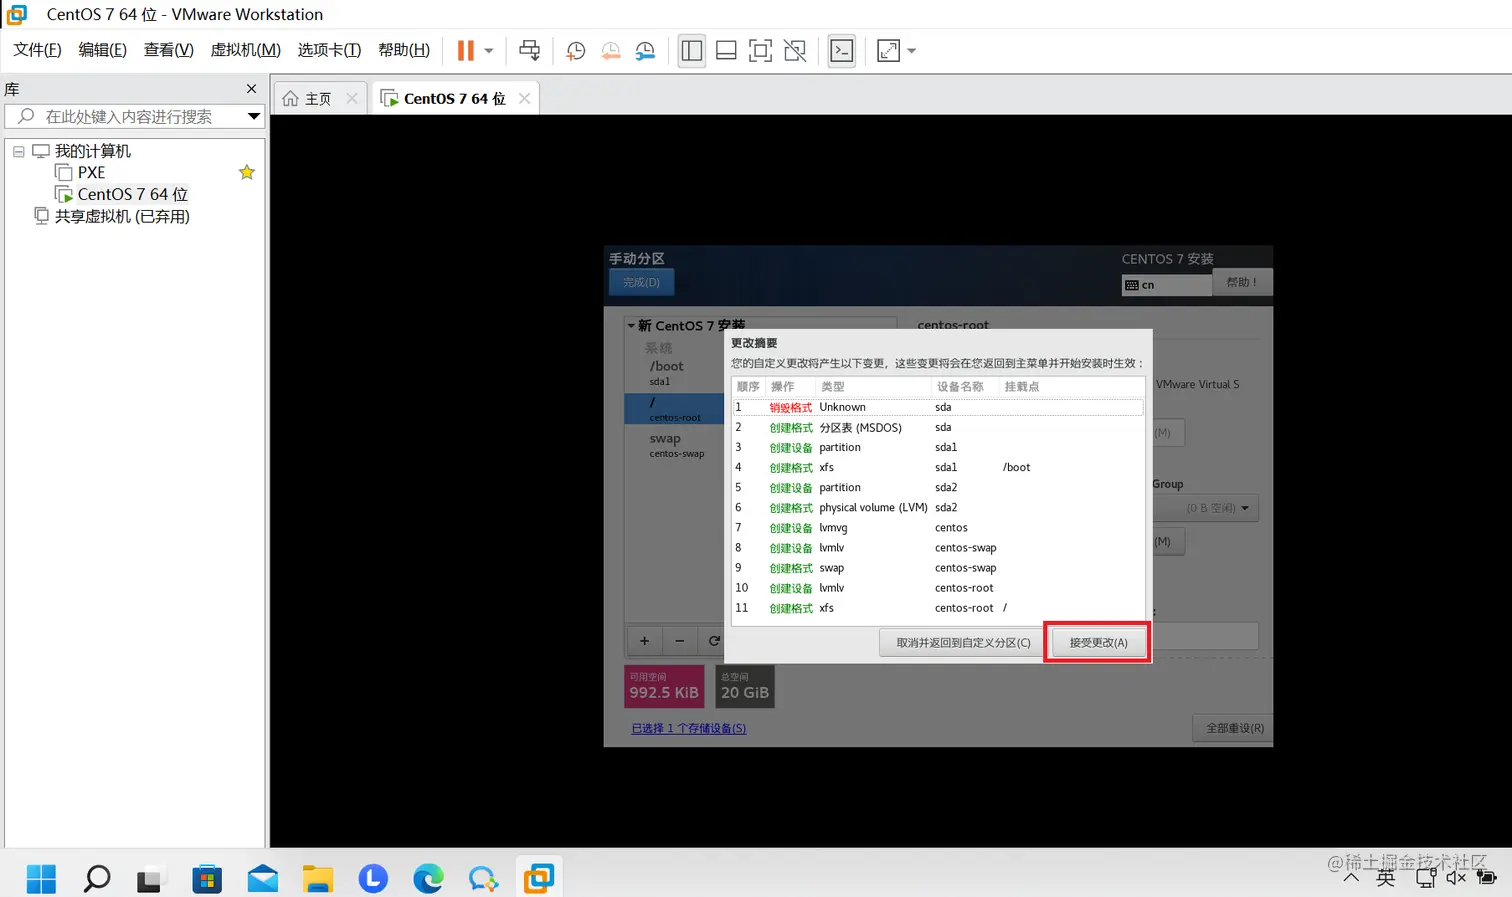Select row 1 销毁格式 Unknown sda
The height and width of the screenshot is (897, 1512).
[938, 407]
